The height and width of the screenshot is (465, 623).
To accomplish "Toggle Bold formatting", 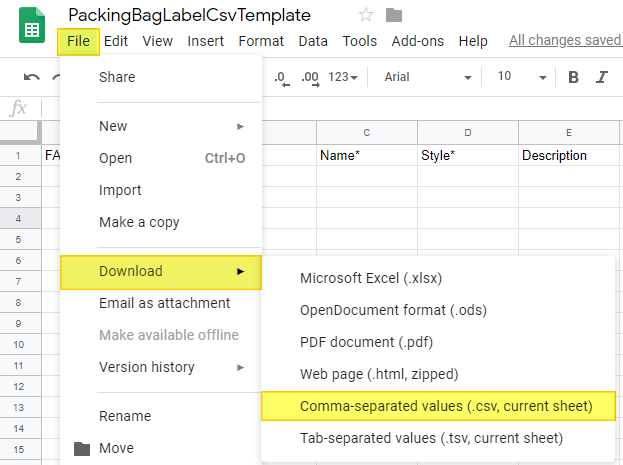I will (x=573, y=77).
